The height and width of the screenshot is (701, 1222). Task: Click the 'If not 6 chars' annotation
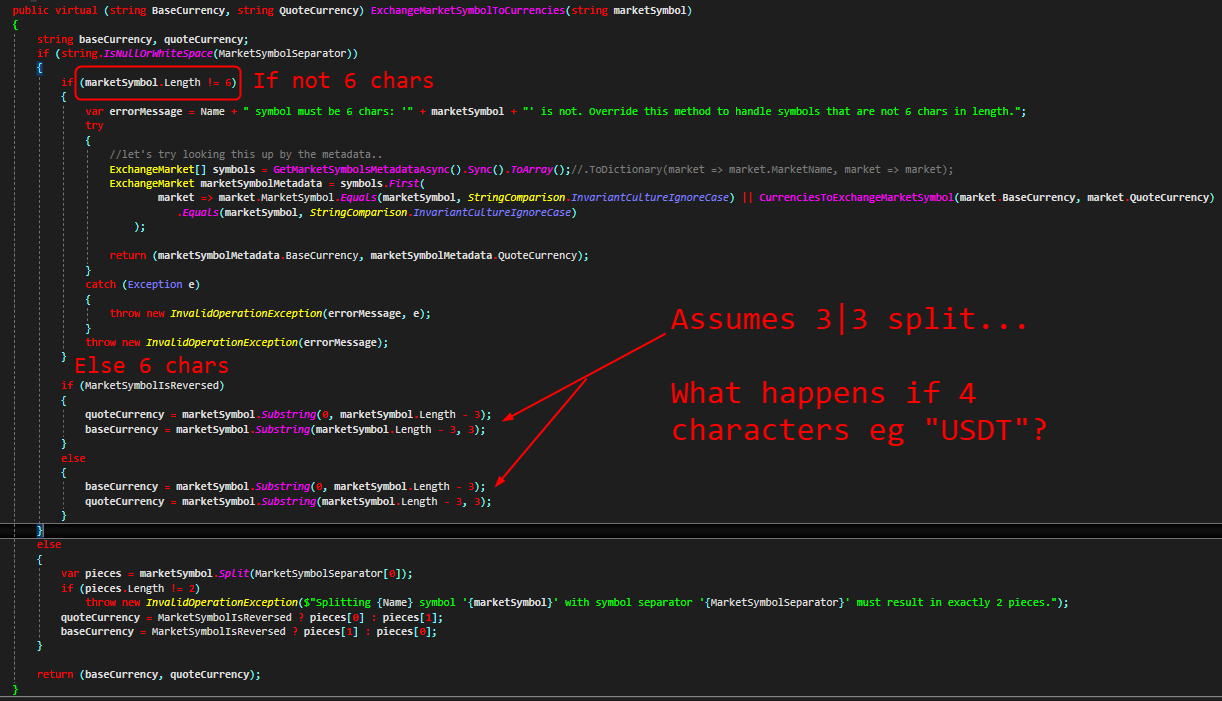pos(345,80)
